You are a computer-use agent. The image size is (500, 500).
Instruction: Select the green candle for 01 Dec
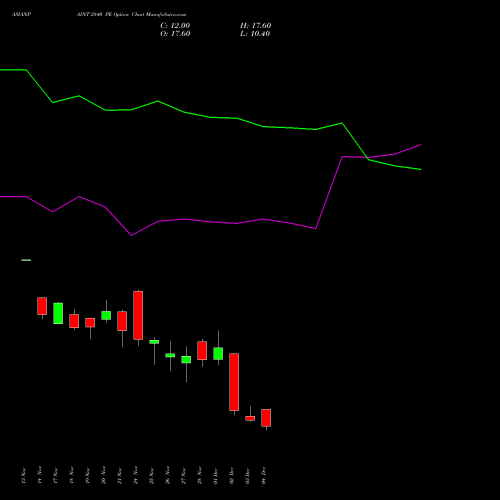coord(218,354)
